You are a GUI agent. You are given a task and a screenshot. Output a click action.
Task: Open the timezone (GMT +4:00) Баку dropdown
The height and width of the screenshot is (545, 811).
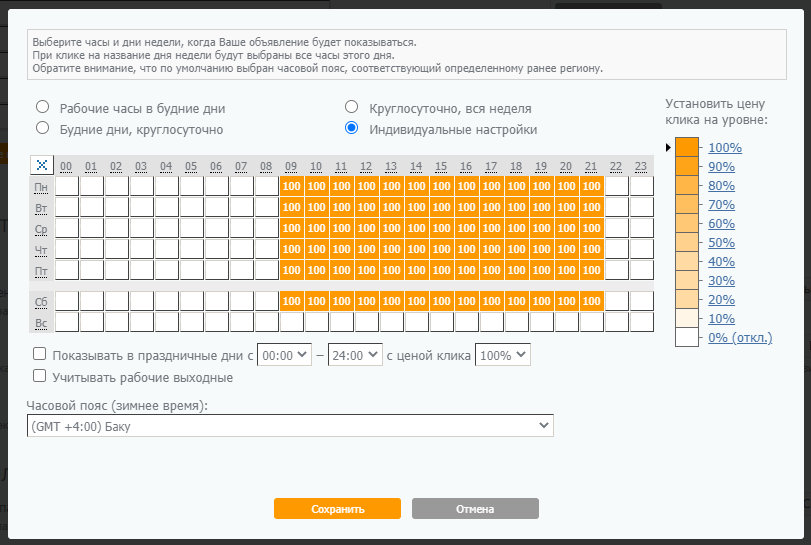pos(290,426)
